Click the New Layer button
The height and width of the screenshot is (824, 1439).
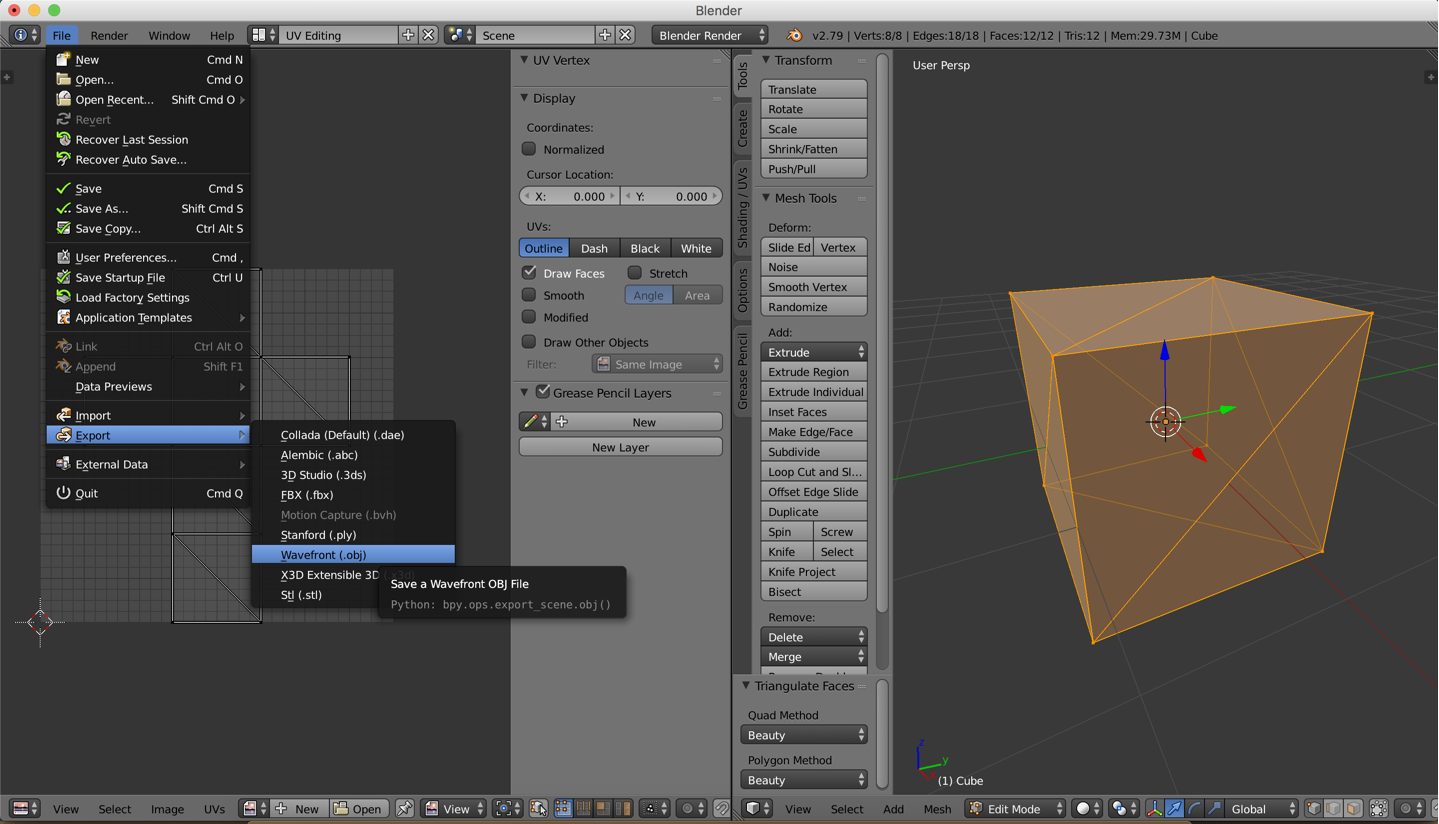[x=620, y=447]
